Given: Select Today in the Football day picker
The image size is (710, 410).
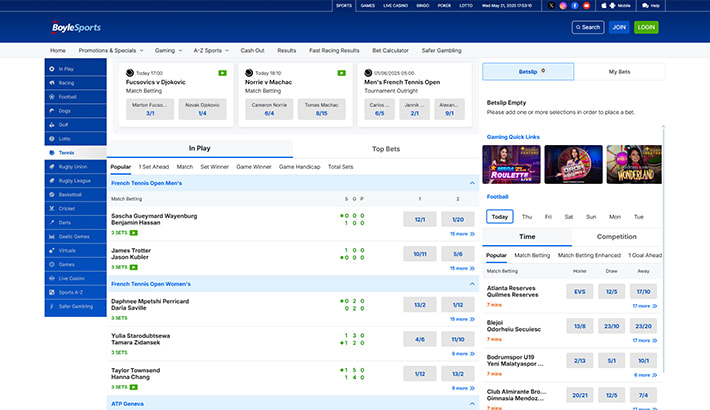Looking at the screenshot, I should tap(499, 217).
